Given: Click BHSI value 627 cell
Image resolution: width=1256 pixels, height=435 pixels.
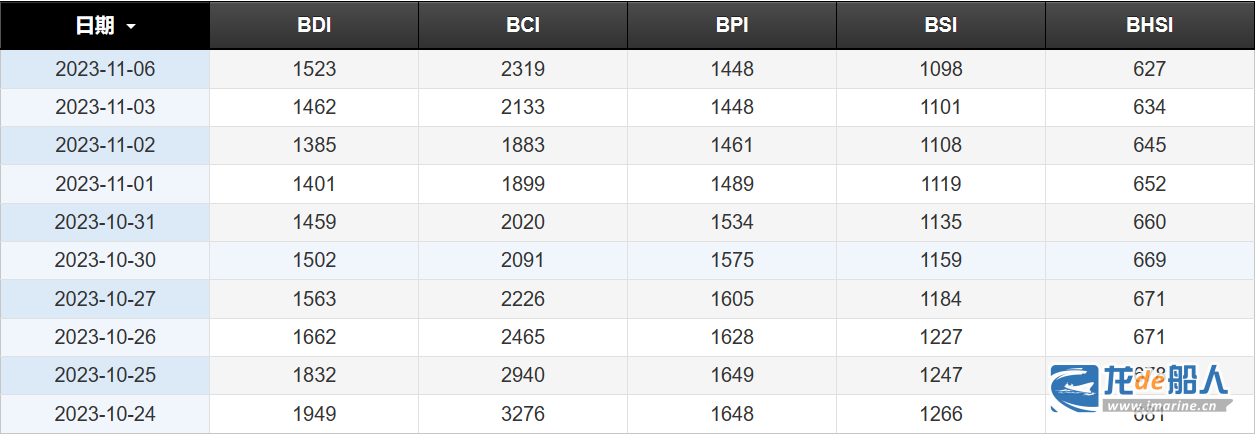Looking at the screenshot, I should tap(1149, 69).
